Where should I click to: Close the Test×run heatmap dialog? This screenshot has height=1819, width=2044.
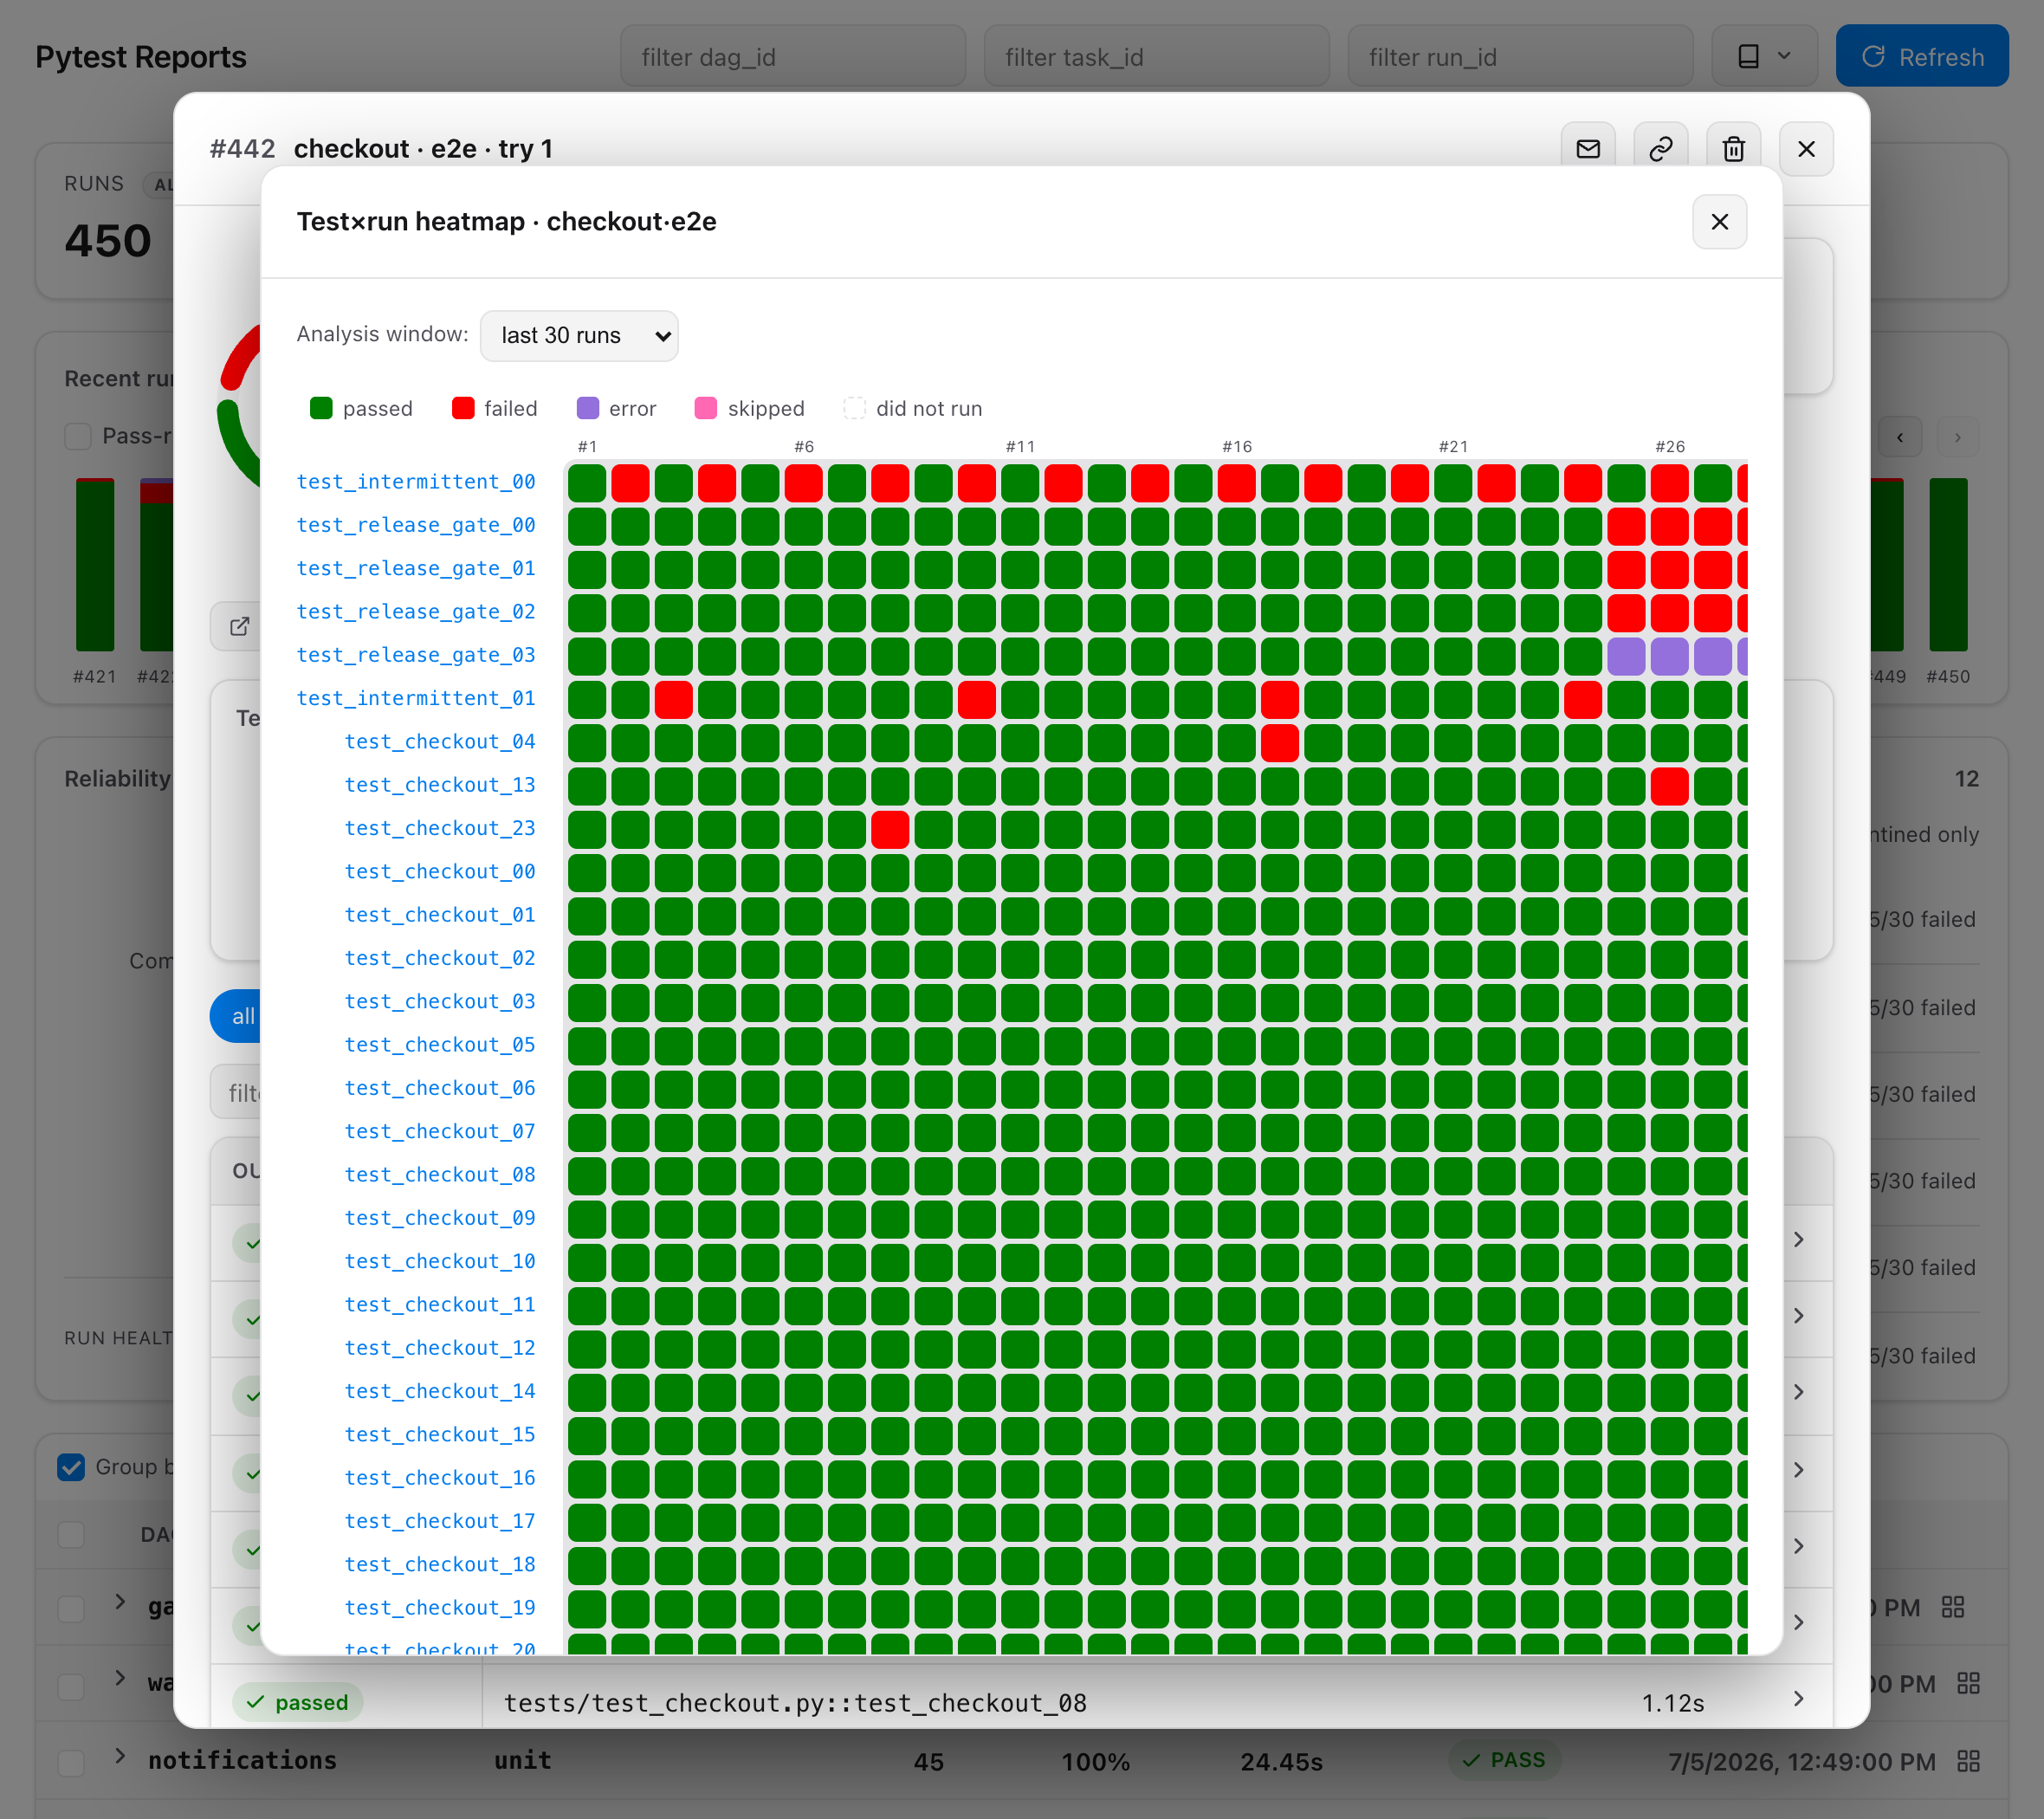click(1719, 222)
